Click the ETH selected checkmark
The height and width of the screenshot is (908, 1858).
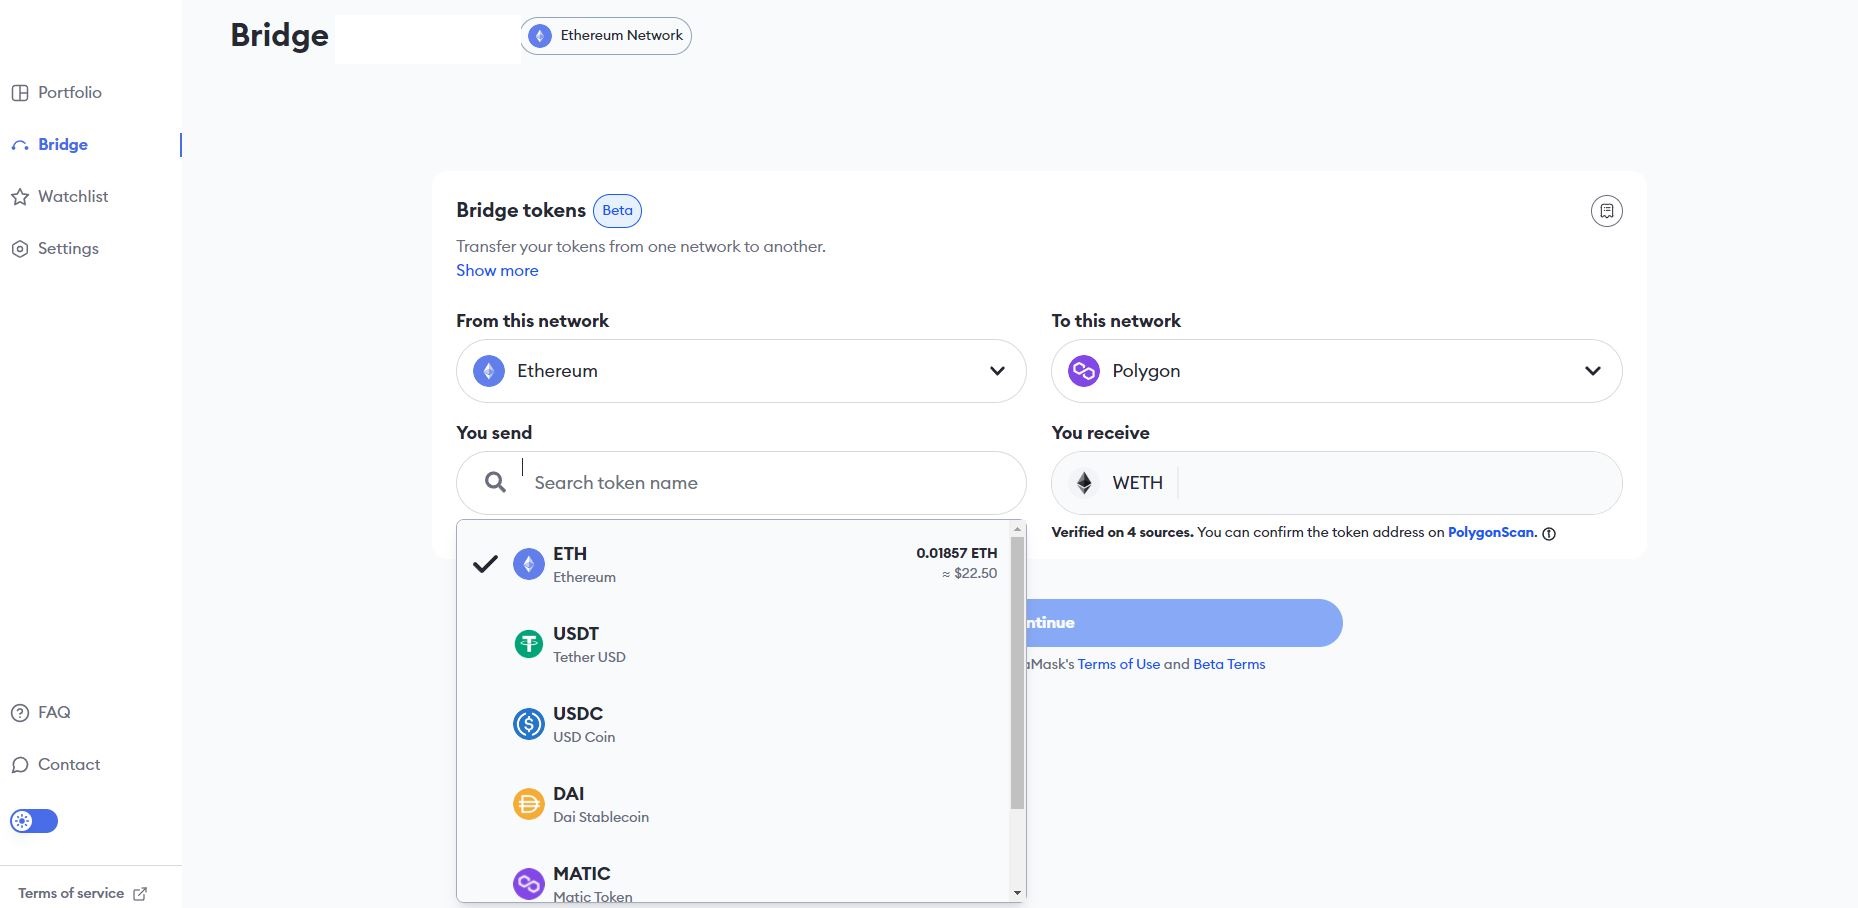click(485, 564)
